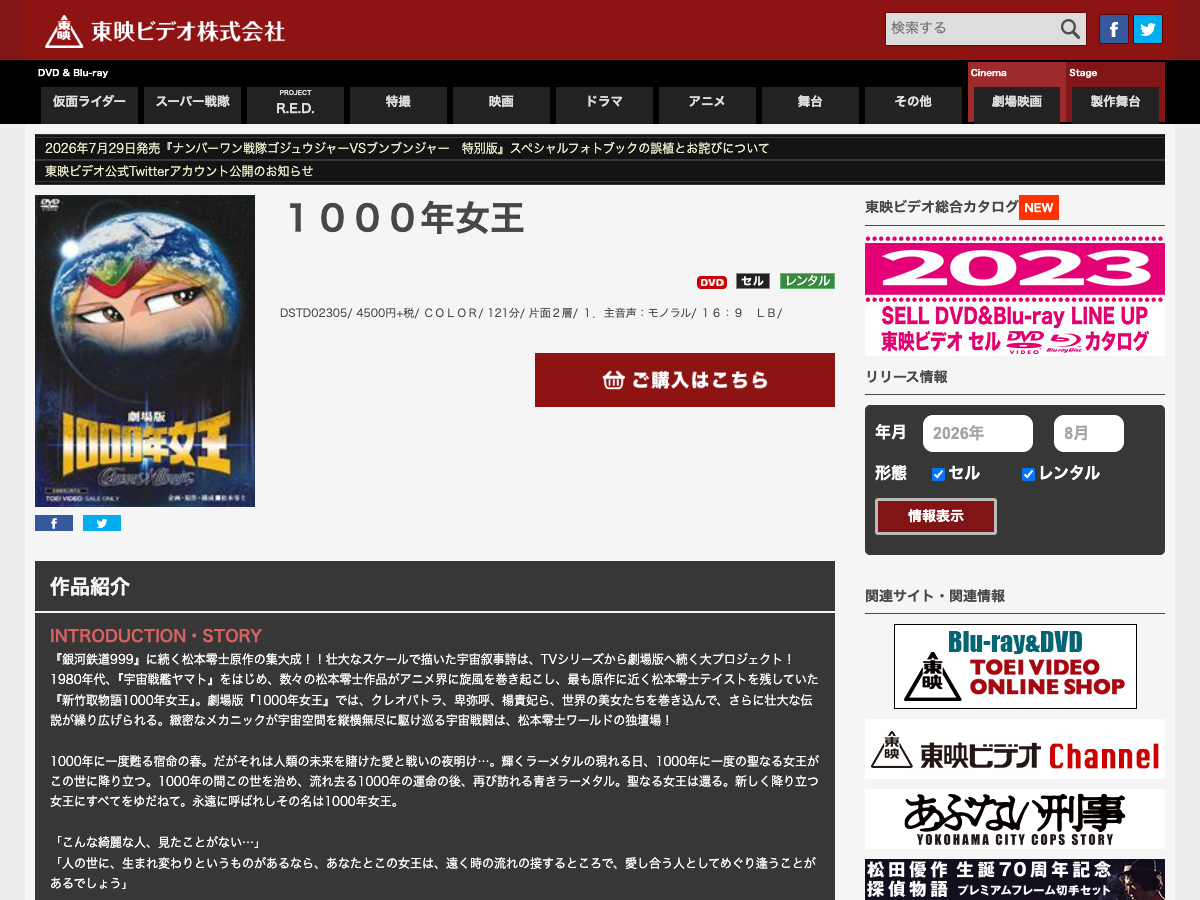Open ドラマ menu
This screenshot has width=1200, height=900.
(x=604, y=103)
